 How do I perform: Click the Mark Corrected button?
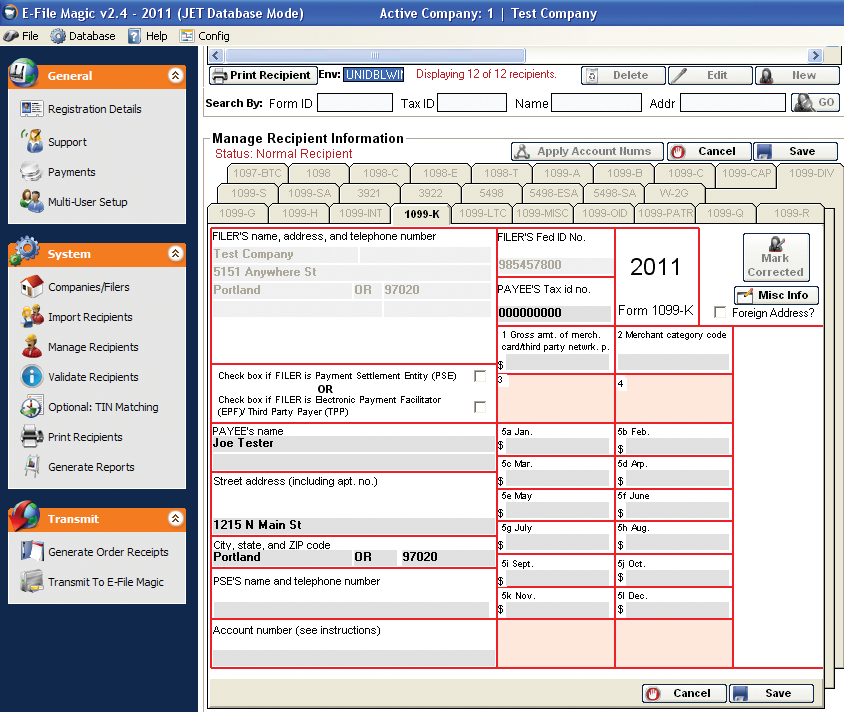click(x=775, y=258)
